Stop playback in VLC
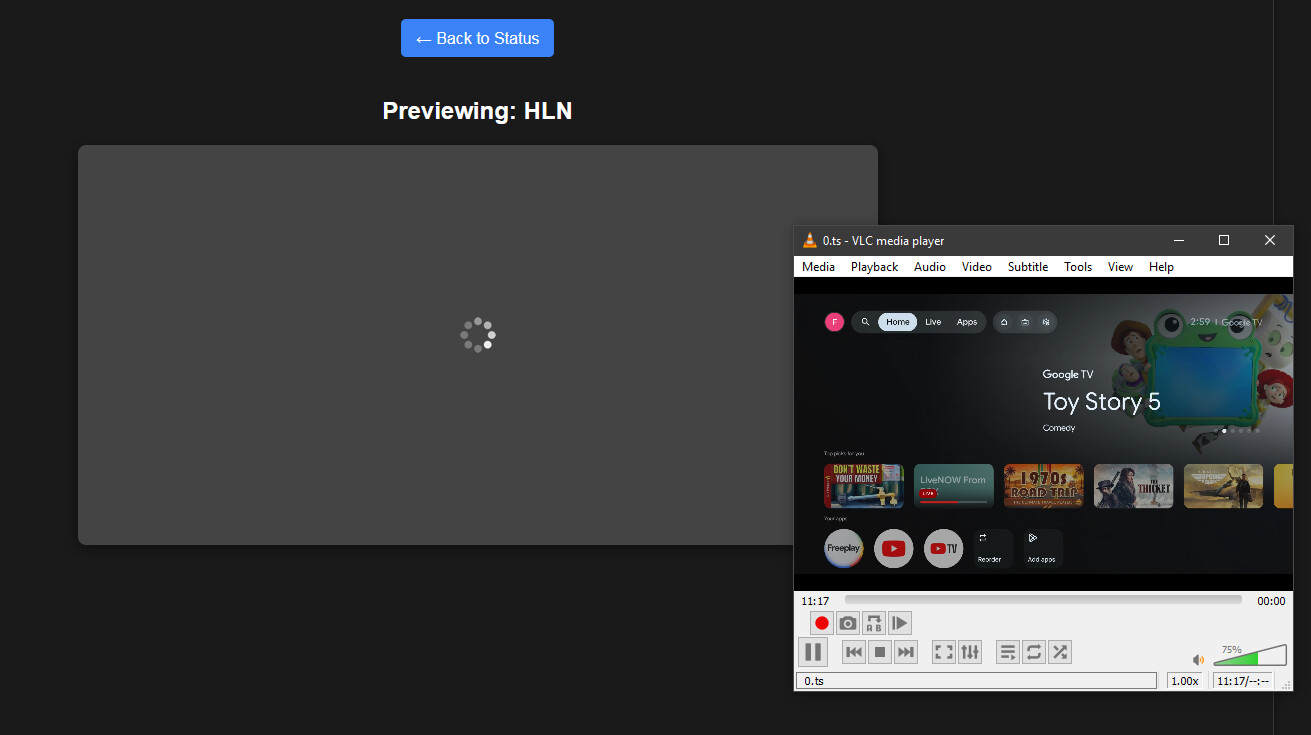Viewport: 1311px width, 735px height. (880, 652)
